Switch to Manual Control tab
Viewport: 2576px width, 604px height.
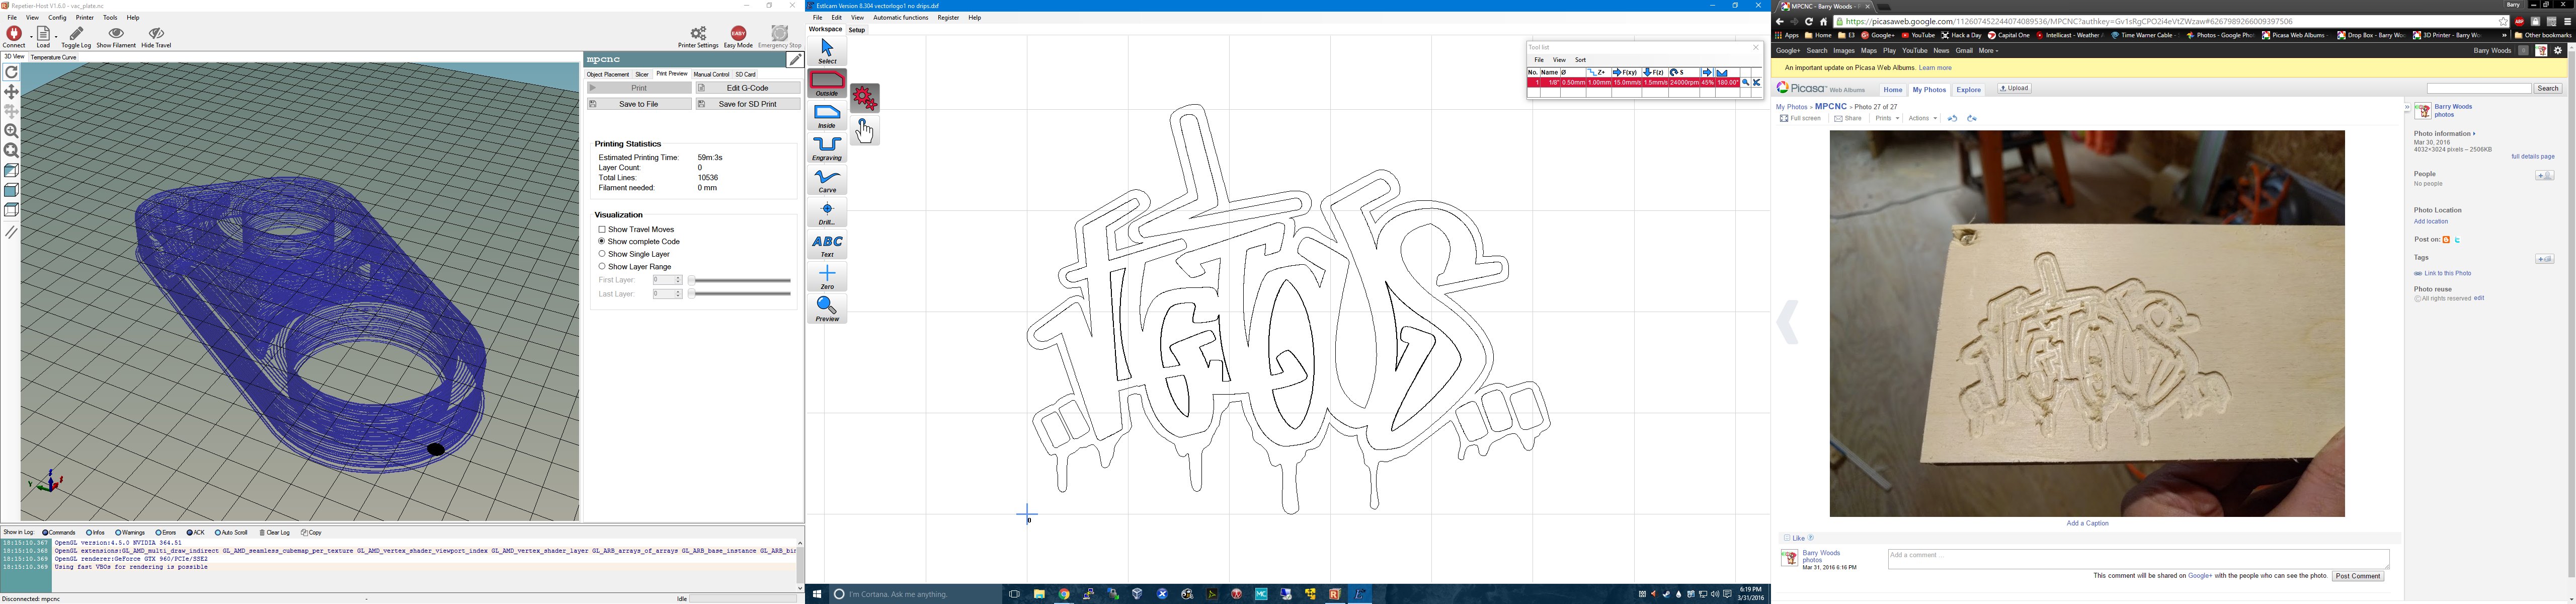(711, 74)
